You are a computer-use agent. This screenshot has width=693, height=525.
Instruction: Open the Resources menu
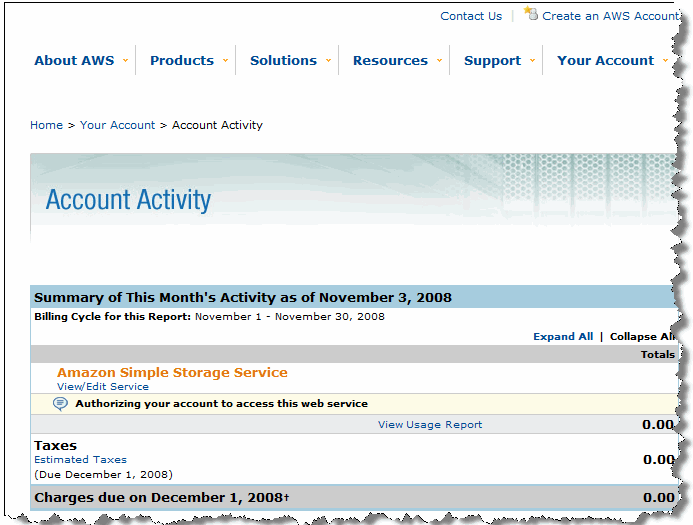tap(390, 60)
